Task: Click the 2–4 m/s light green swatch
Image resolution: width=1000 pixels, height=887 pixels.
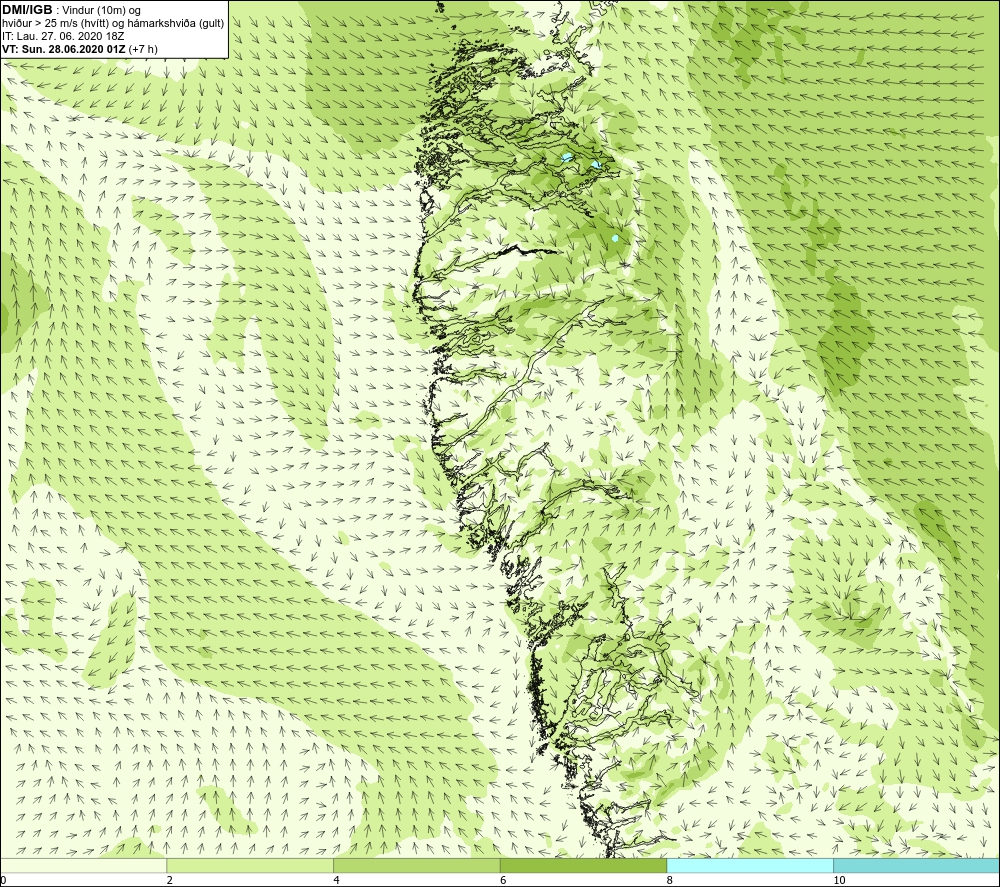Action: click(250, 865)
